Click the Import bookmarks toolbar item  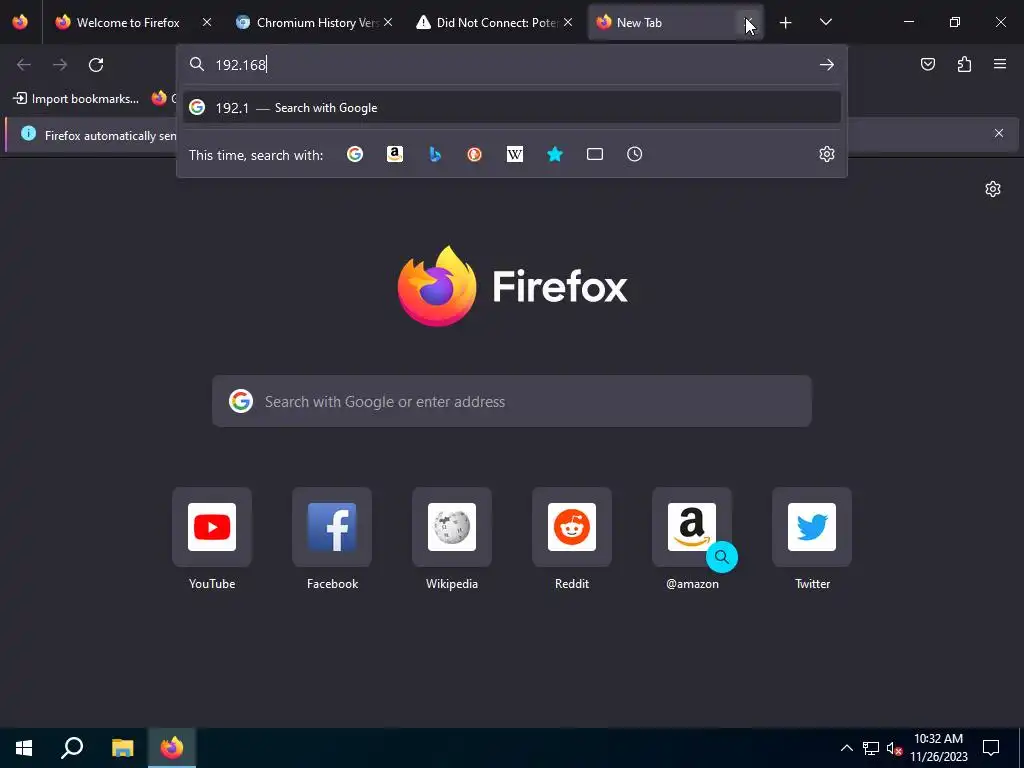pos(76,99)
